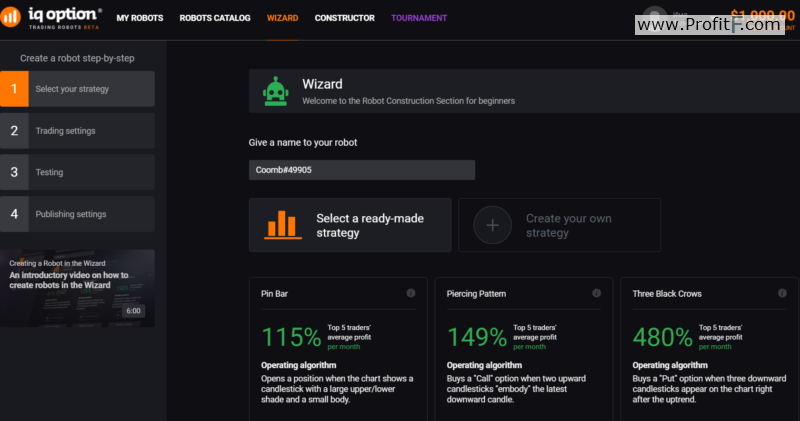Choose Select a ready-made strategy
This screenshot has height=421, width=800.
350,225
